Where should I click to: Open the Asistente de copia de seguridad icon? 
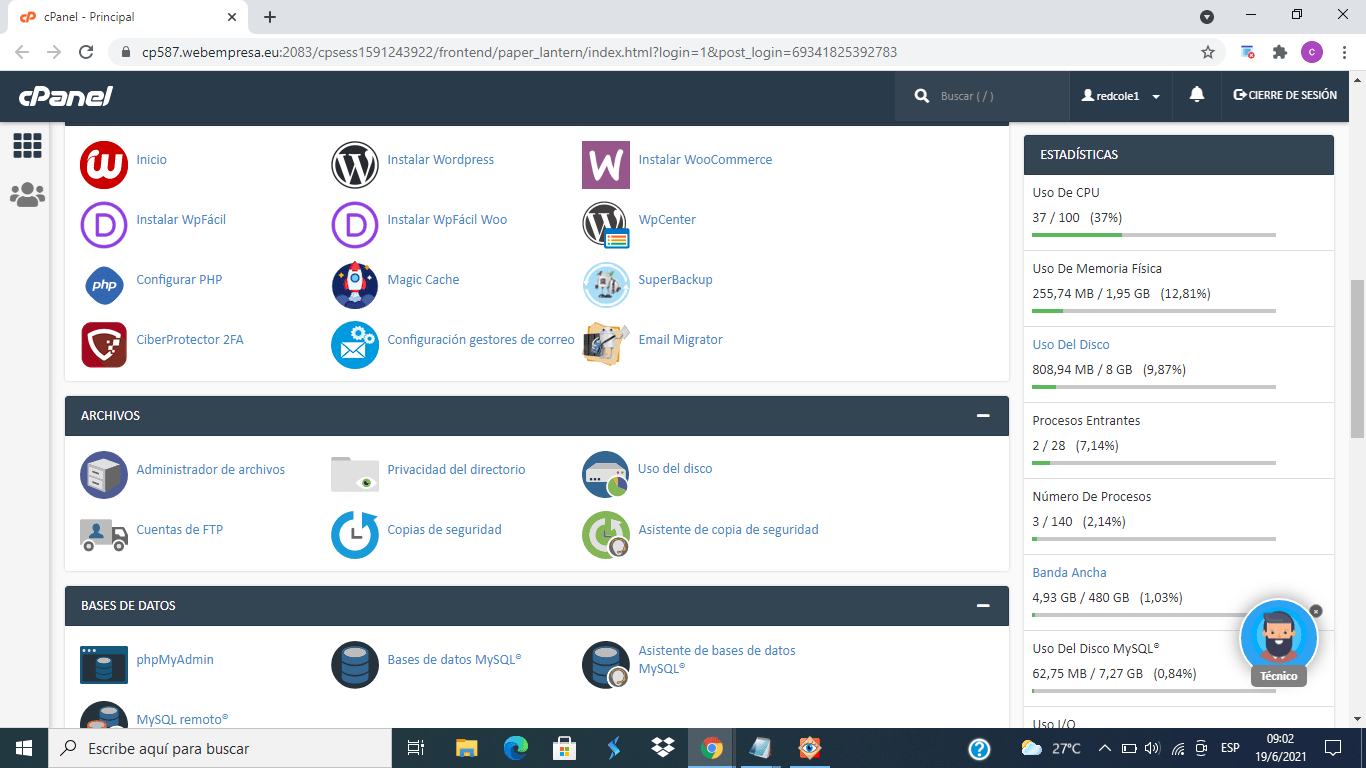point(606,535)
